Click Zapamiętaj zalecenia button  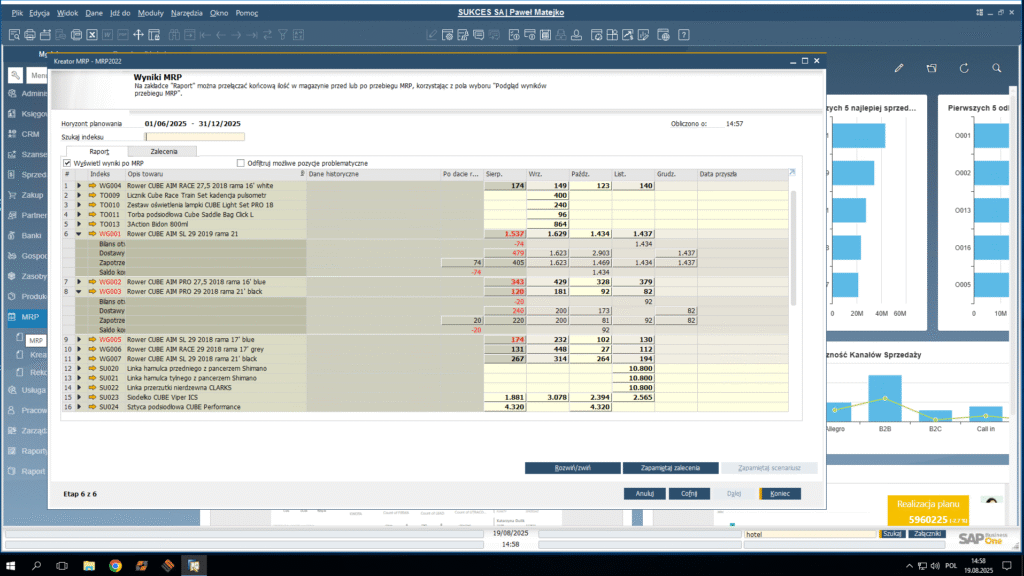pyautogui.click(x=670, y=468)
